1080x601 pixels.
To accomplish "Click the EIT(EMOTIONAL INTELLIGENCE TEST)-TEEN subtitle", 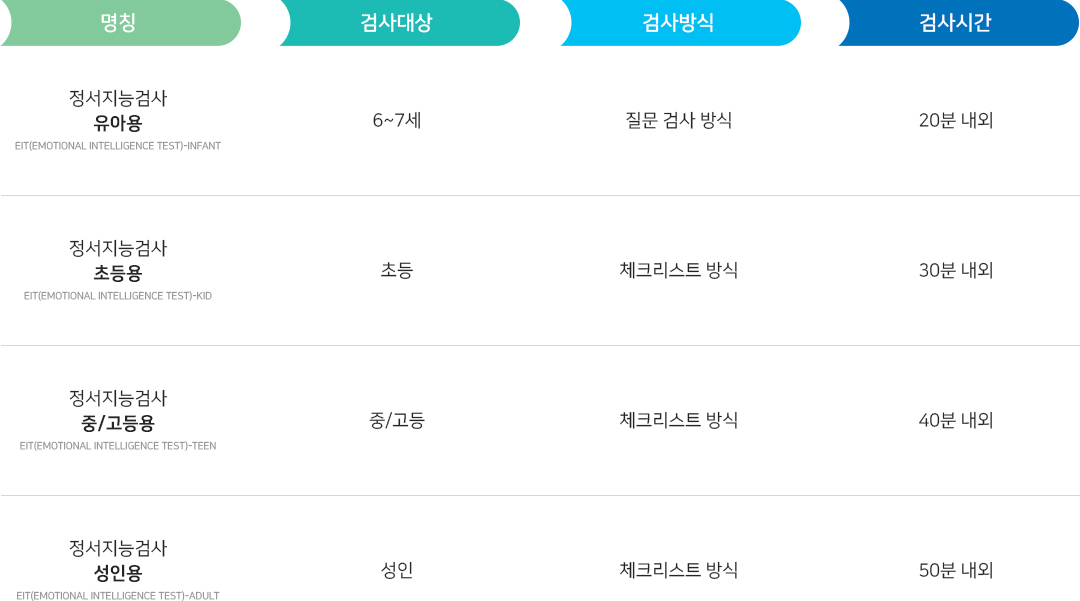I will [118, 446].
